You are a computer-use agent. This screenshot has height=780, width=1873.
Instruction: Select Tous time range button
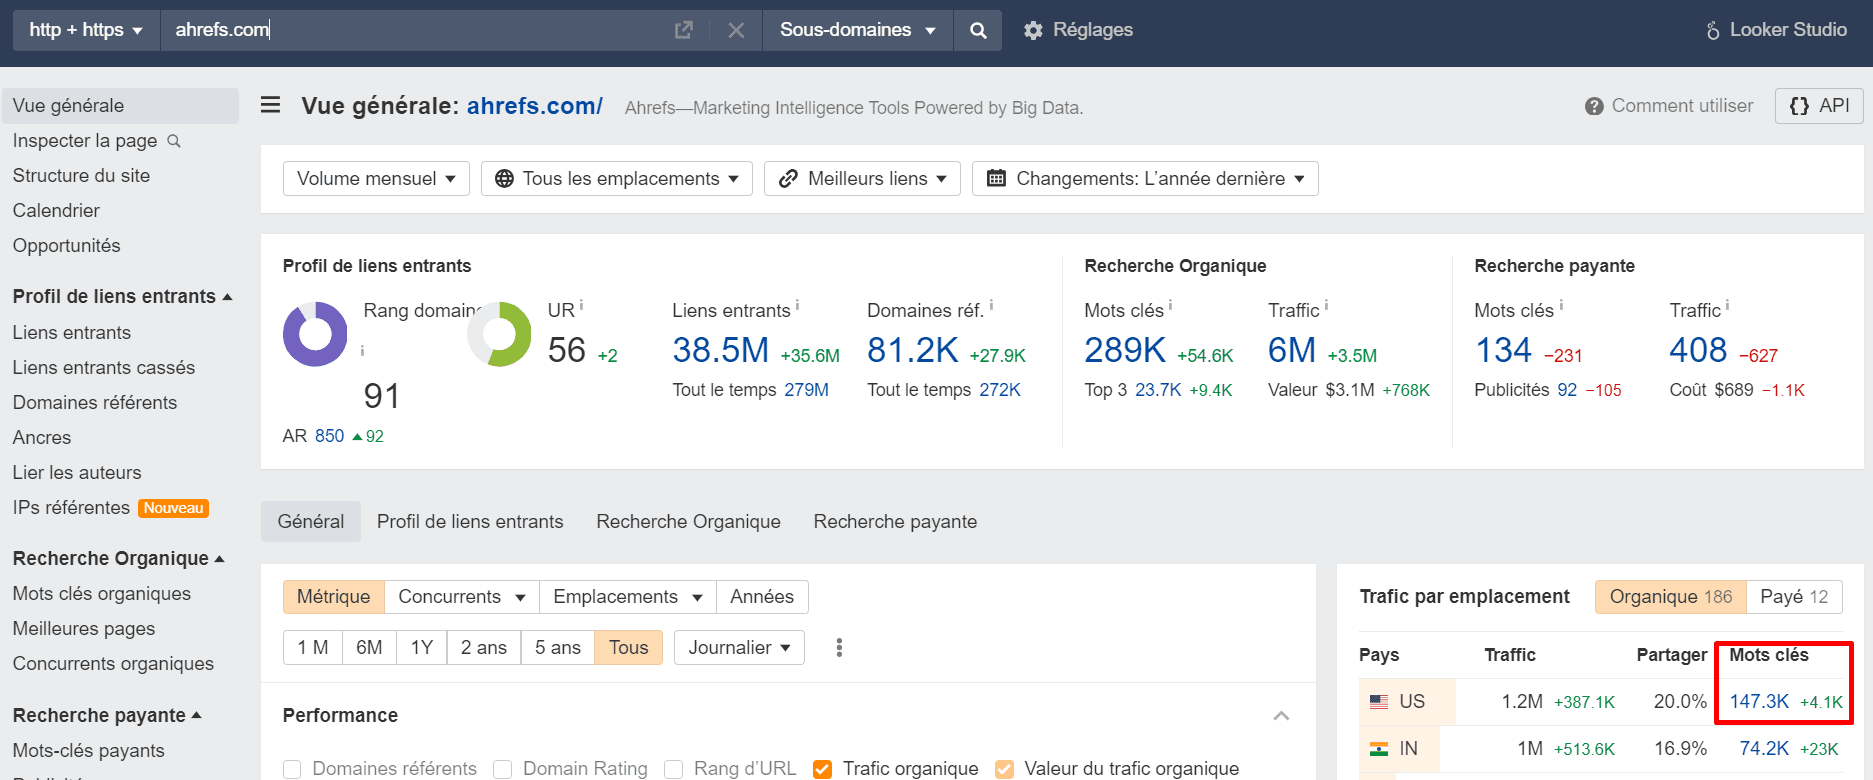coord(628,648)
